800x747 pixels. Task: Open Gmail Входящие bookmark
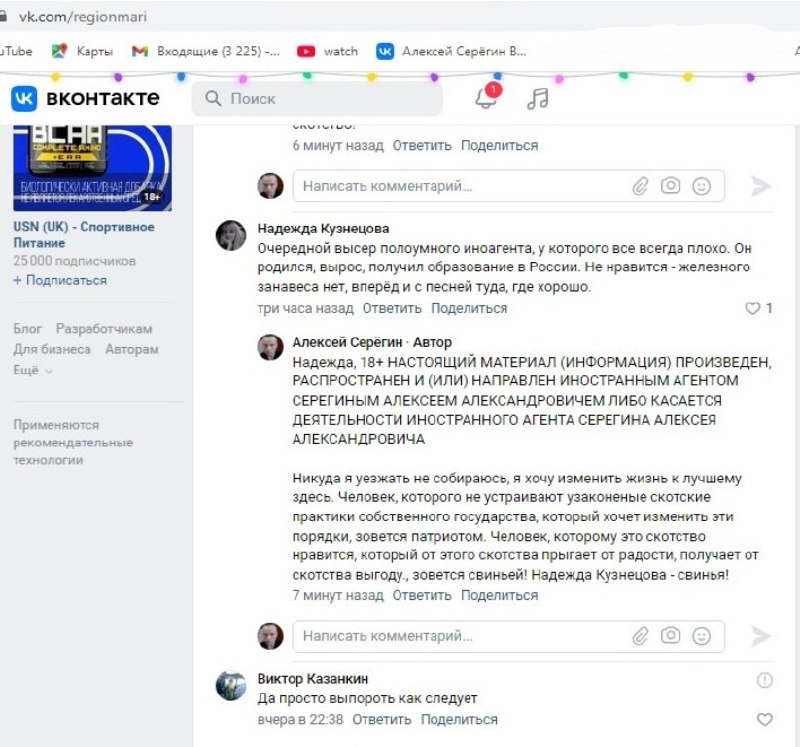coord(206,51)
